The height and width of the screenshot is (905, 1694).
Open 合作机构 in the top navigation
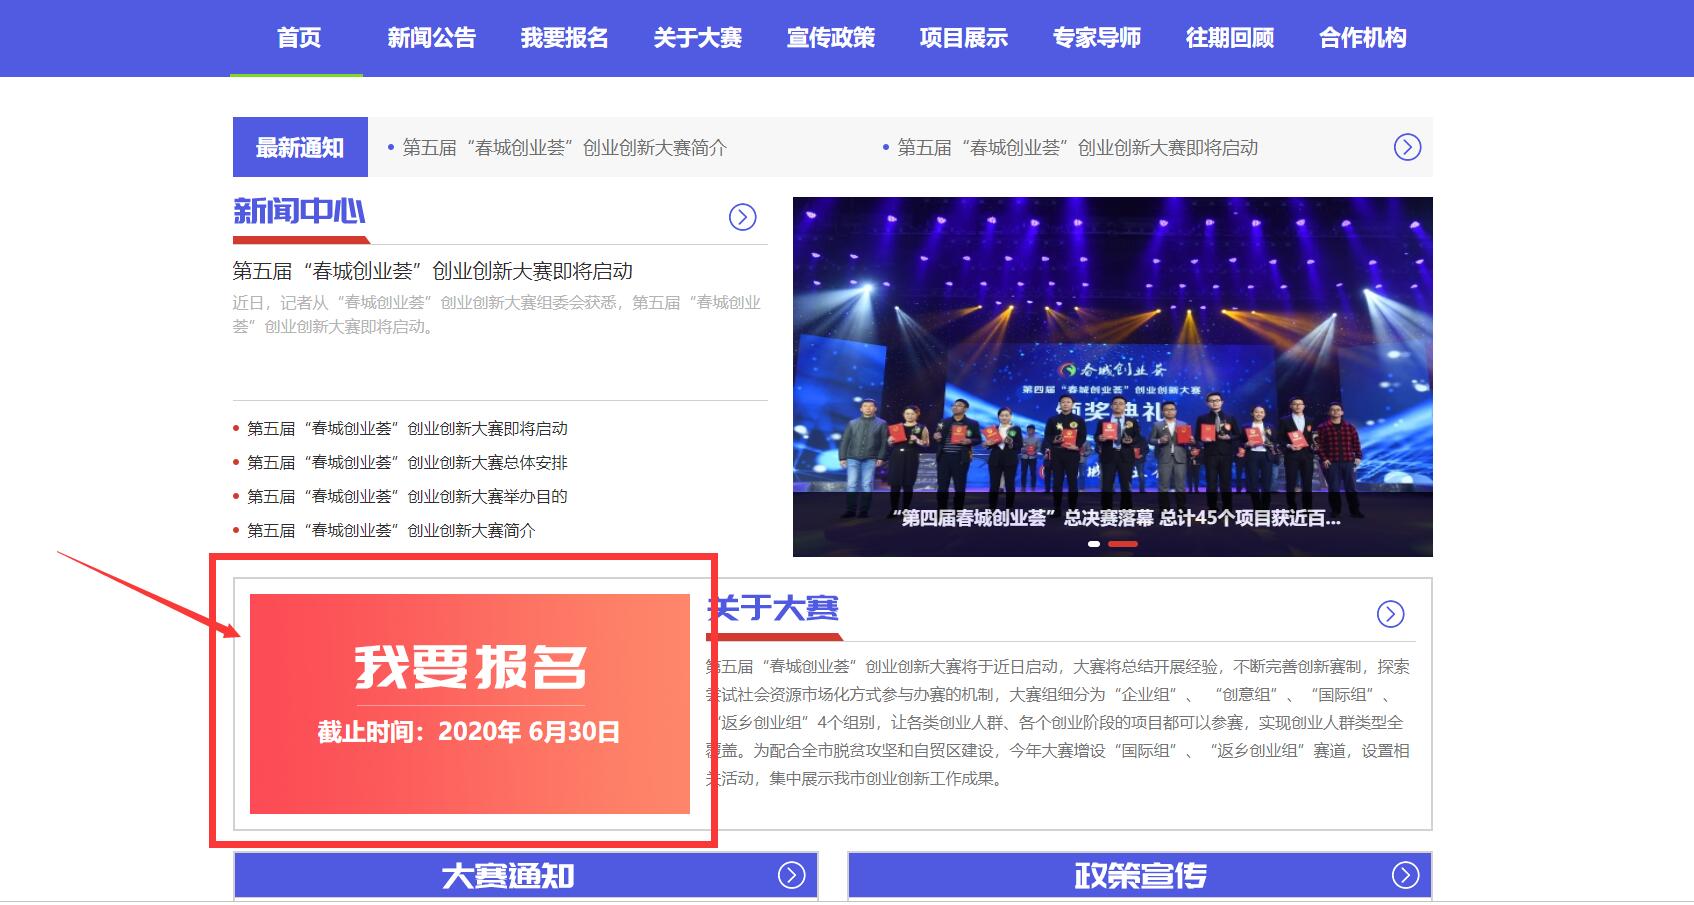pyautogui.click(x=1362, y=38)
